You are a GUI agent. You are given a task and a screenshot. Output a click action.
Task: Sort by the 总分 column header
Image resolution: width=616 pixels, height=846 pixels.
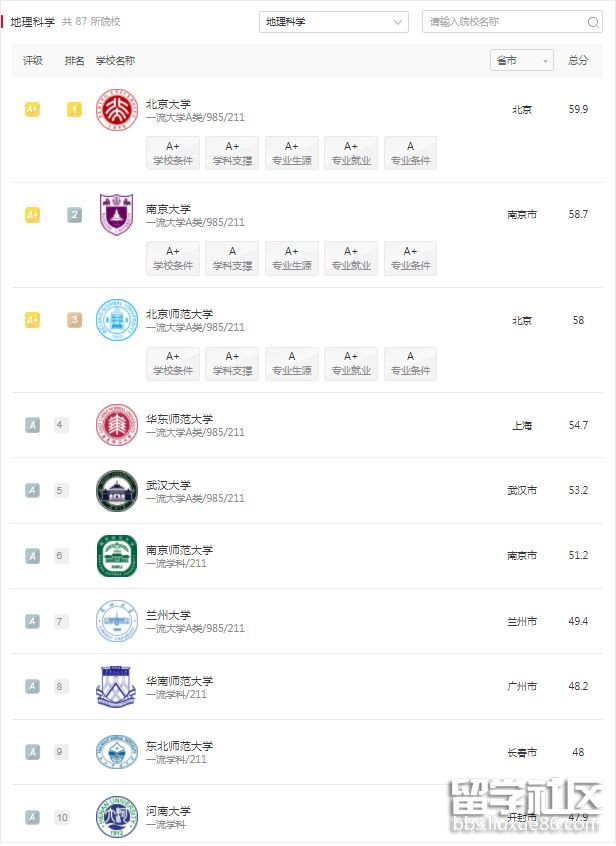point(578,61)
